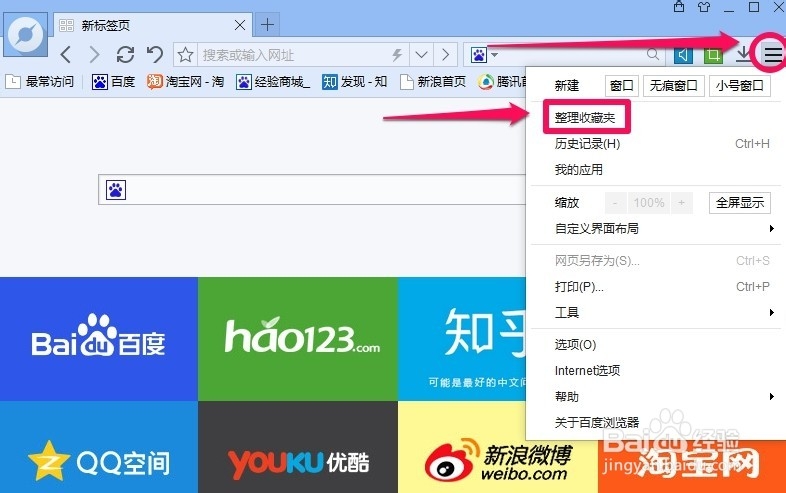Open the 淘宝网 bookmark
Image resolution: width=786 pixels, height=493 pixels.
[x=185, y=81]
